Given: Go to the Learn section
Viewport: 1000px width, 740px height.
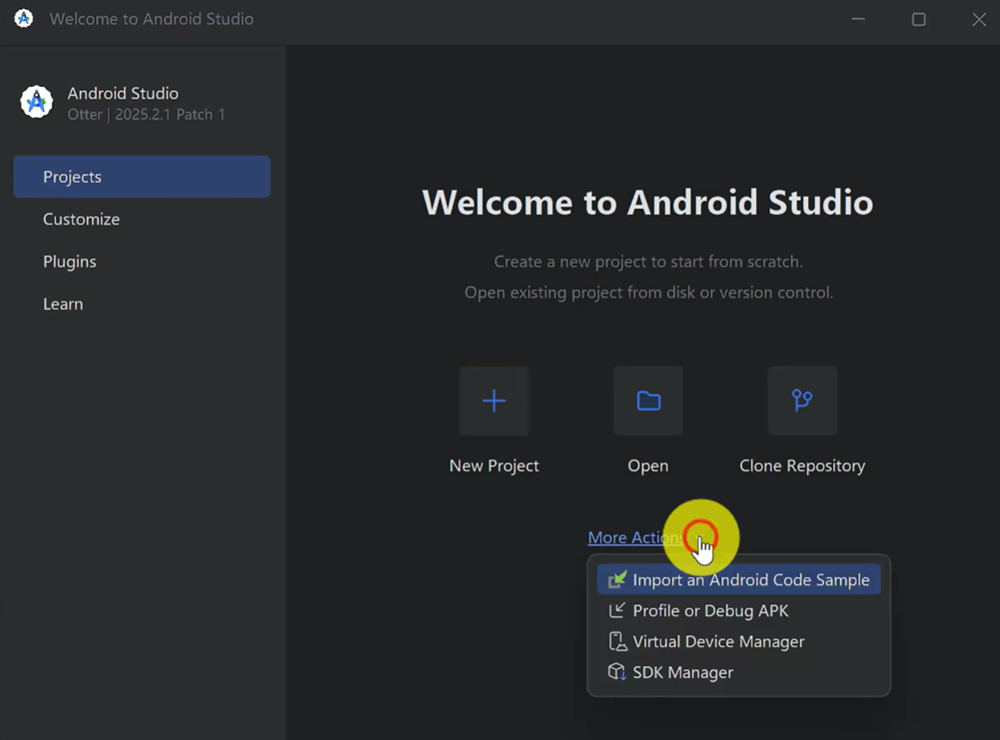Looking at the screenshot, I should [63, 304].
